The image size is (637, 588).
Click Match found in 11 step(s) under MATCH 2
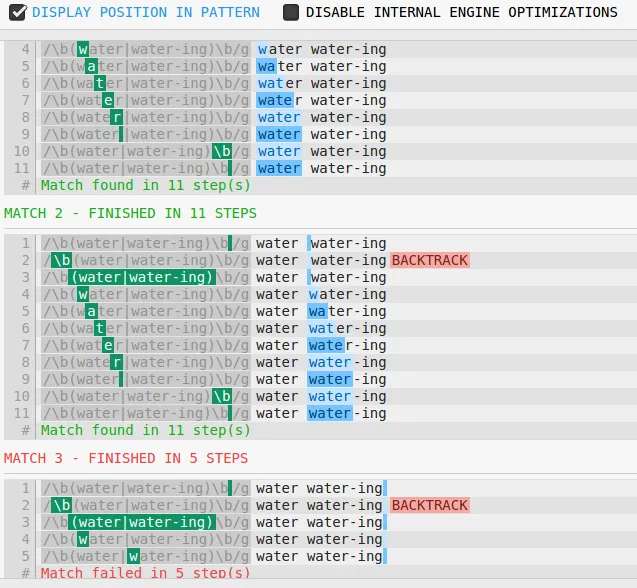click(x=145, y=430)
